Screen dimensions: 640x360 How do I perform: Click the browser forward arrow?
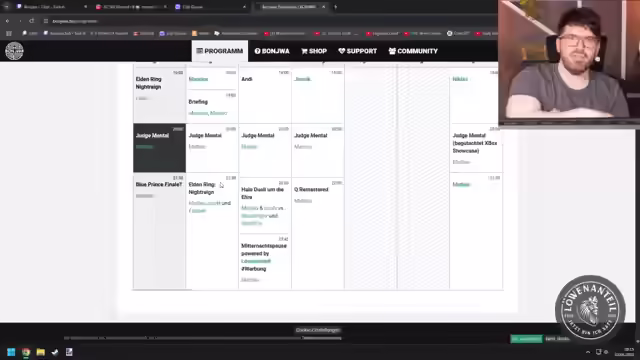(20, 21)
